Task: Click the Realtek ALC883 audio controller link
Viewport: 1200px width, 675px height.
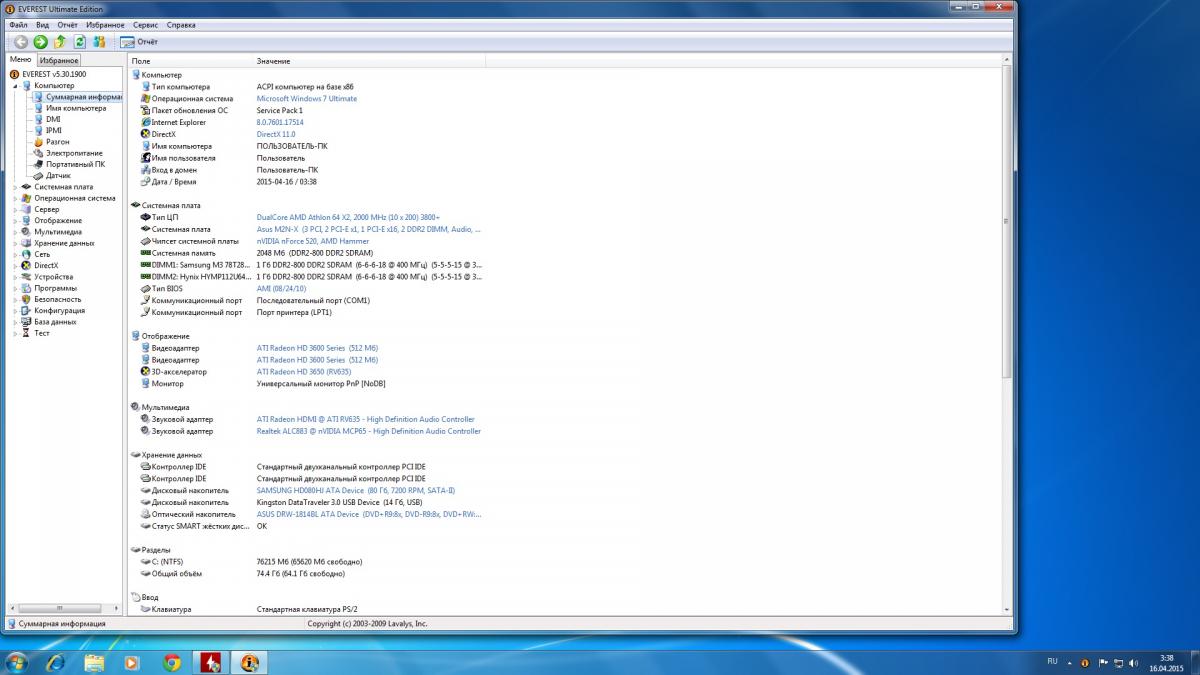Action: 369,431
